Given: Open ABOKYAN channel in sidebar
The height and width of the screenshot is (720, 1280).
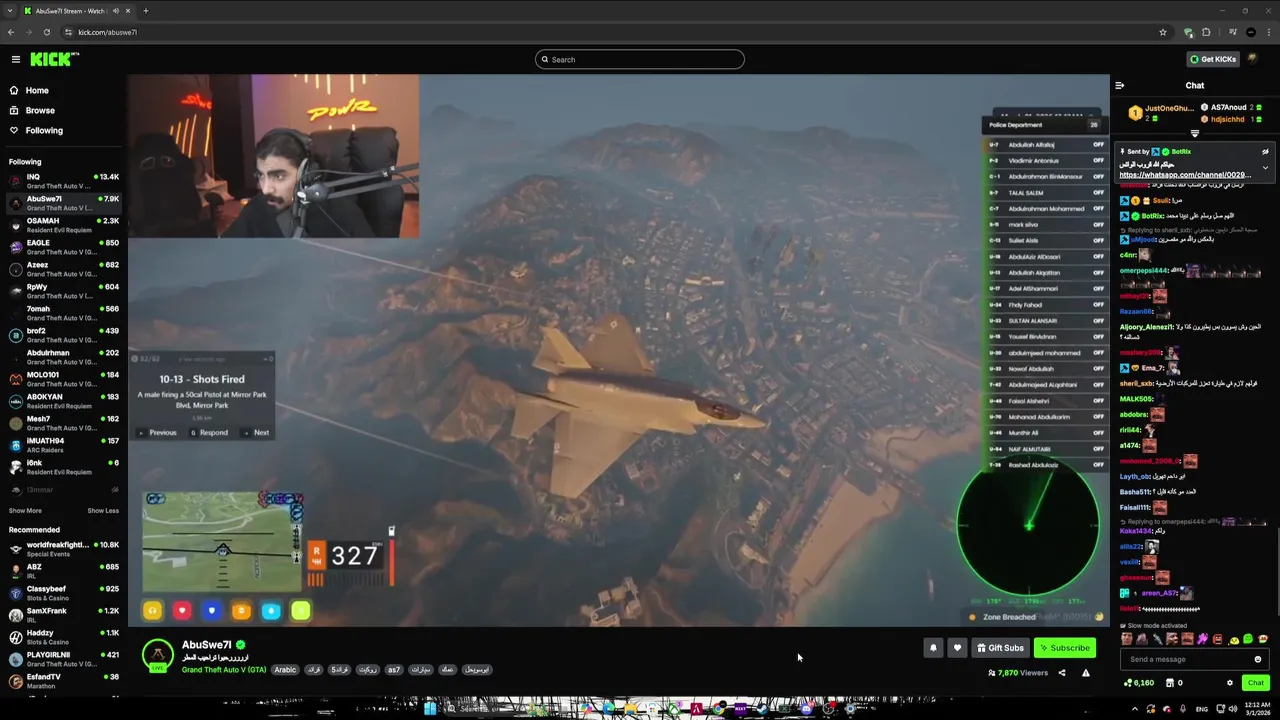Looking at the screenshot, I should click(x=63, y=401).
